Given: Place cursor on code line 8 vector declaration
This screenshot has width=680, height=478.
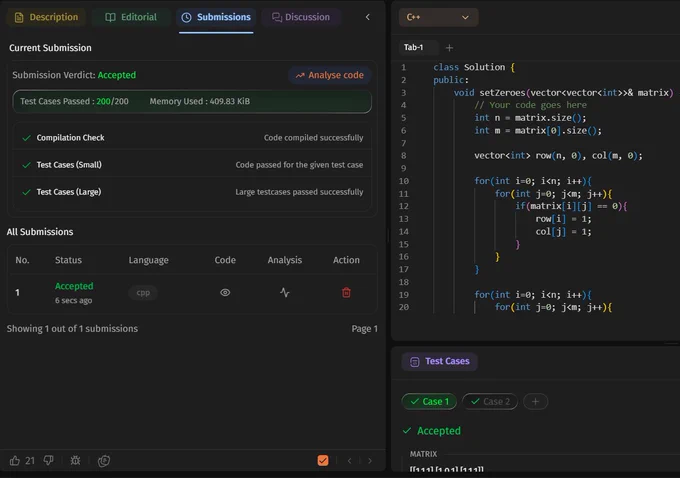Looking at the screenshot, I should [558, 156].
